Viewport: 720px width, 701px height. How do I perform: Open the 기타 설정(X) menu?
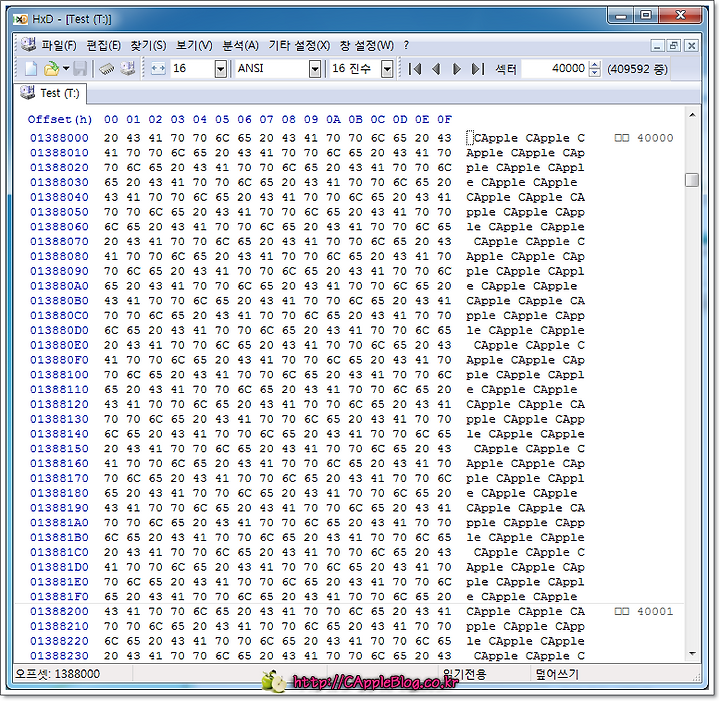click(x=299, y=45)
